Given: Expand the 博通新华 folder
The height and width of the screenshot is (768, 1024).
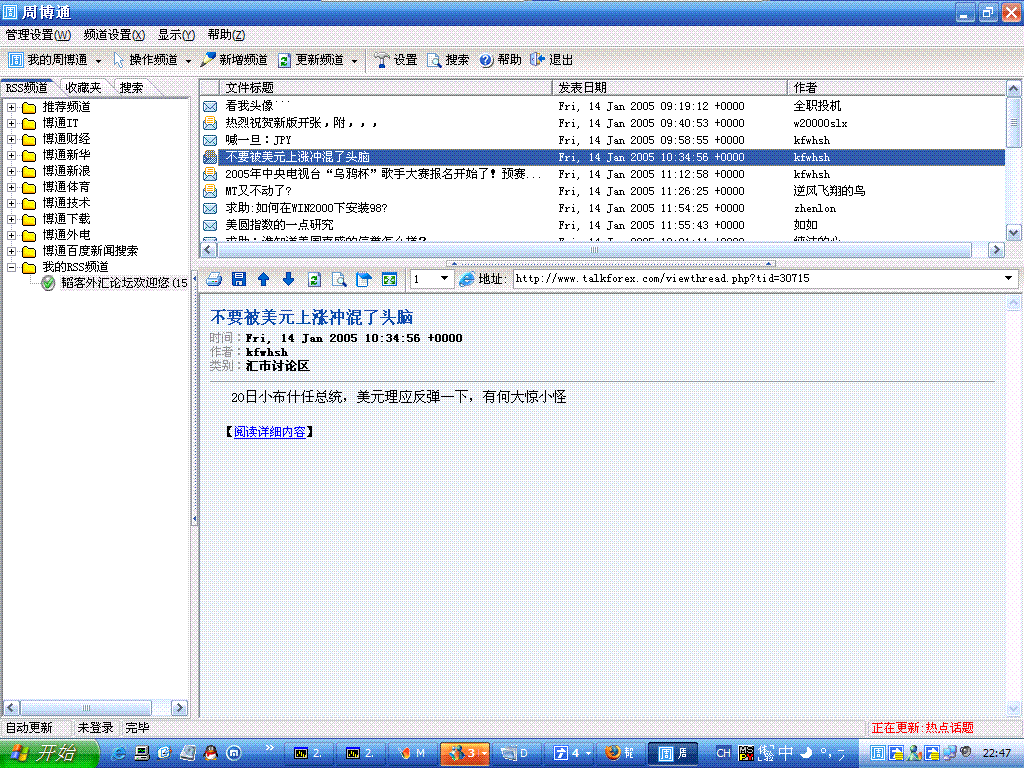Looking at the screenshot, I should pos(11,155).
